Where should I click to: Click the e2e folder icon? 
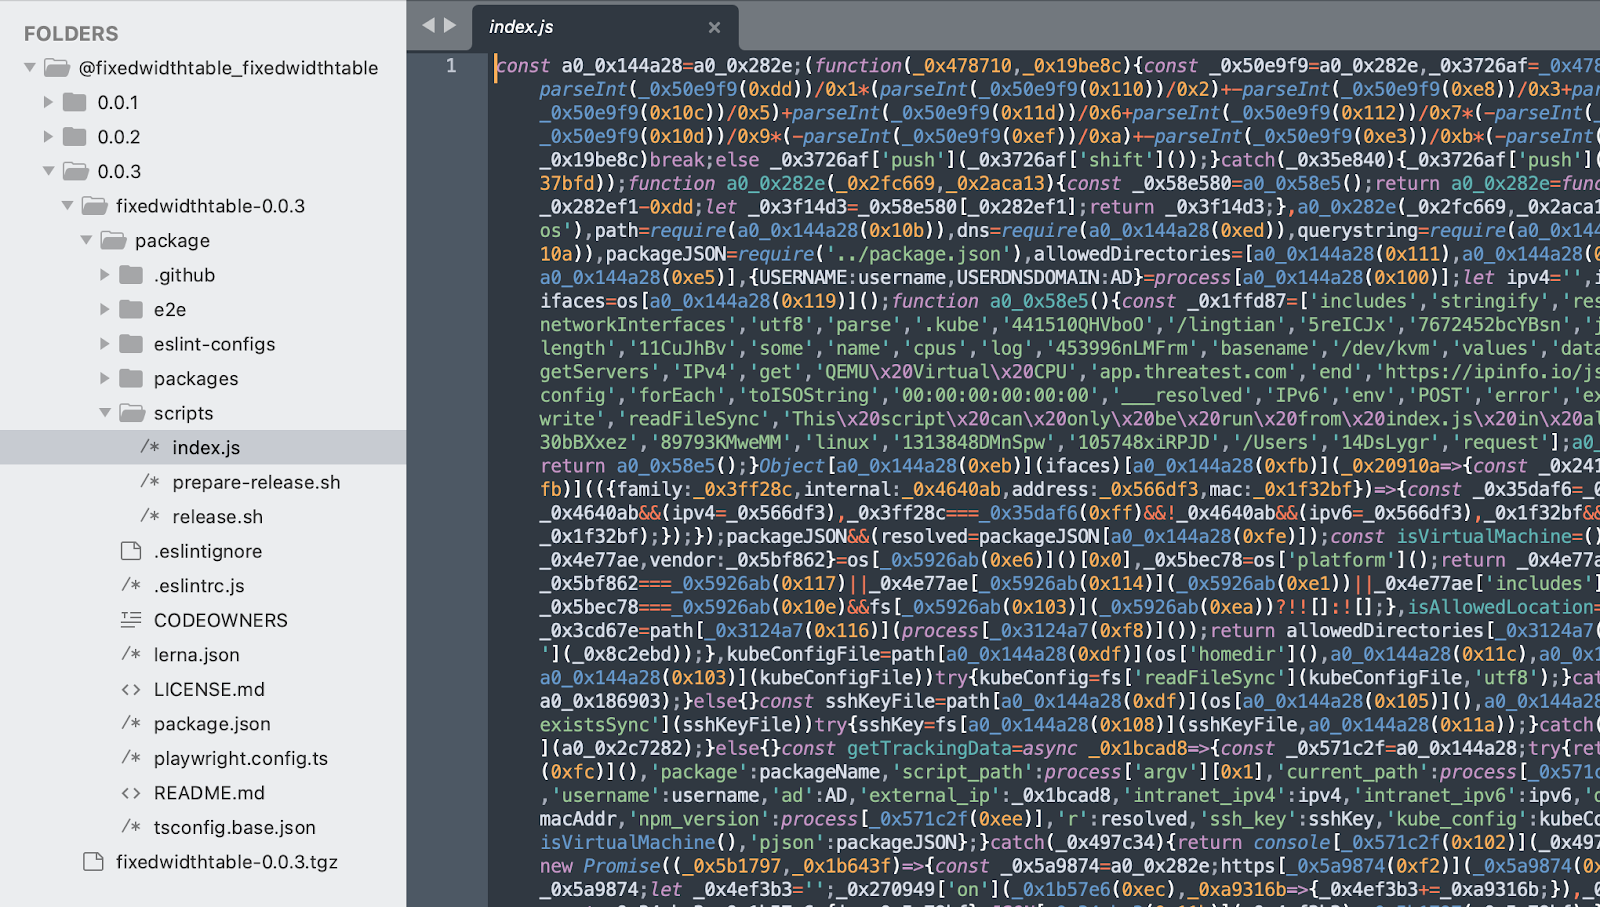132,309
